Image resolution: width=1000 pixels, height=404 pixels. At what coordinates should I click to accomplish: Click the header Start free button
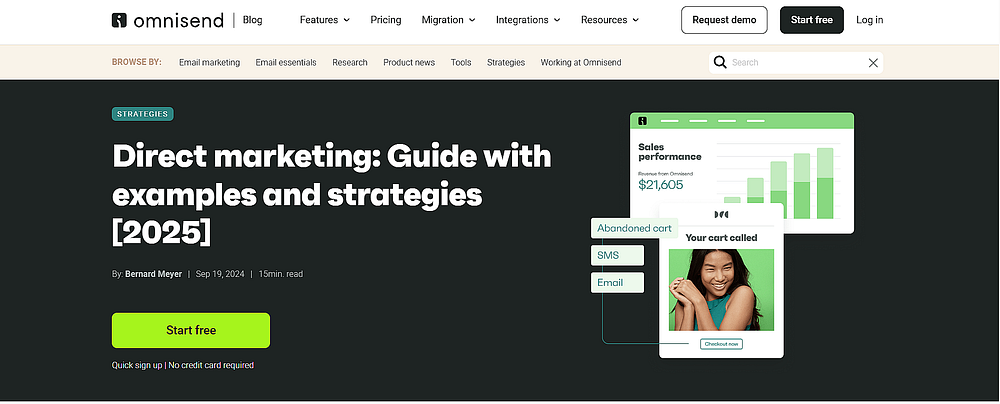[811, 20]
